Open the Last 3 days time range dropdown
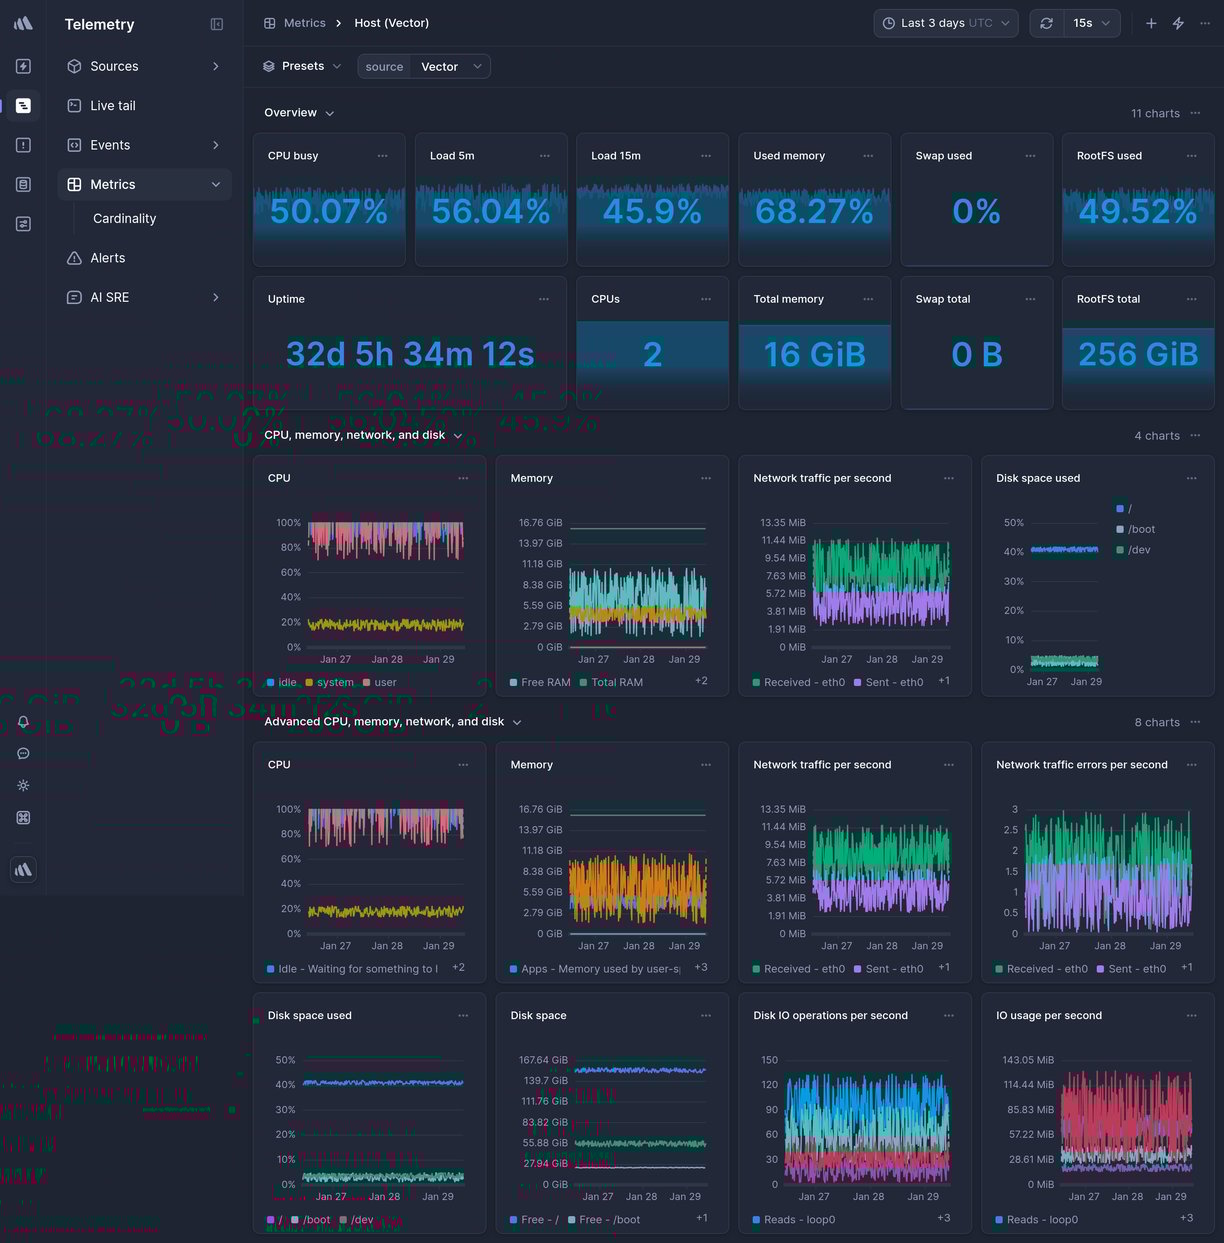Screen dimensions: 1224x1243 (945, 22)
